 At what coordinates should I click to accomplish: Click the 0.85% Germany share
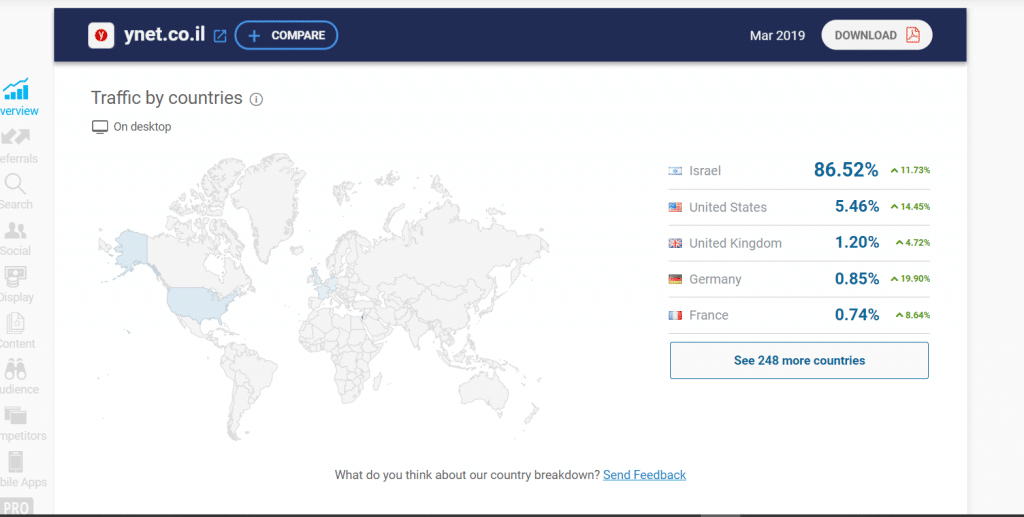point(857,279)
